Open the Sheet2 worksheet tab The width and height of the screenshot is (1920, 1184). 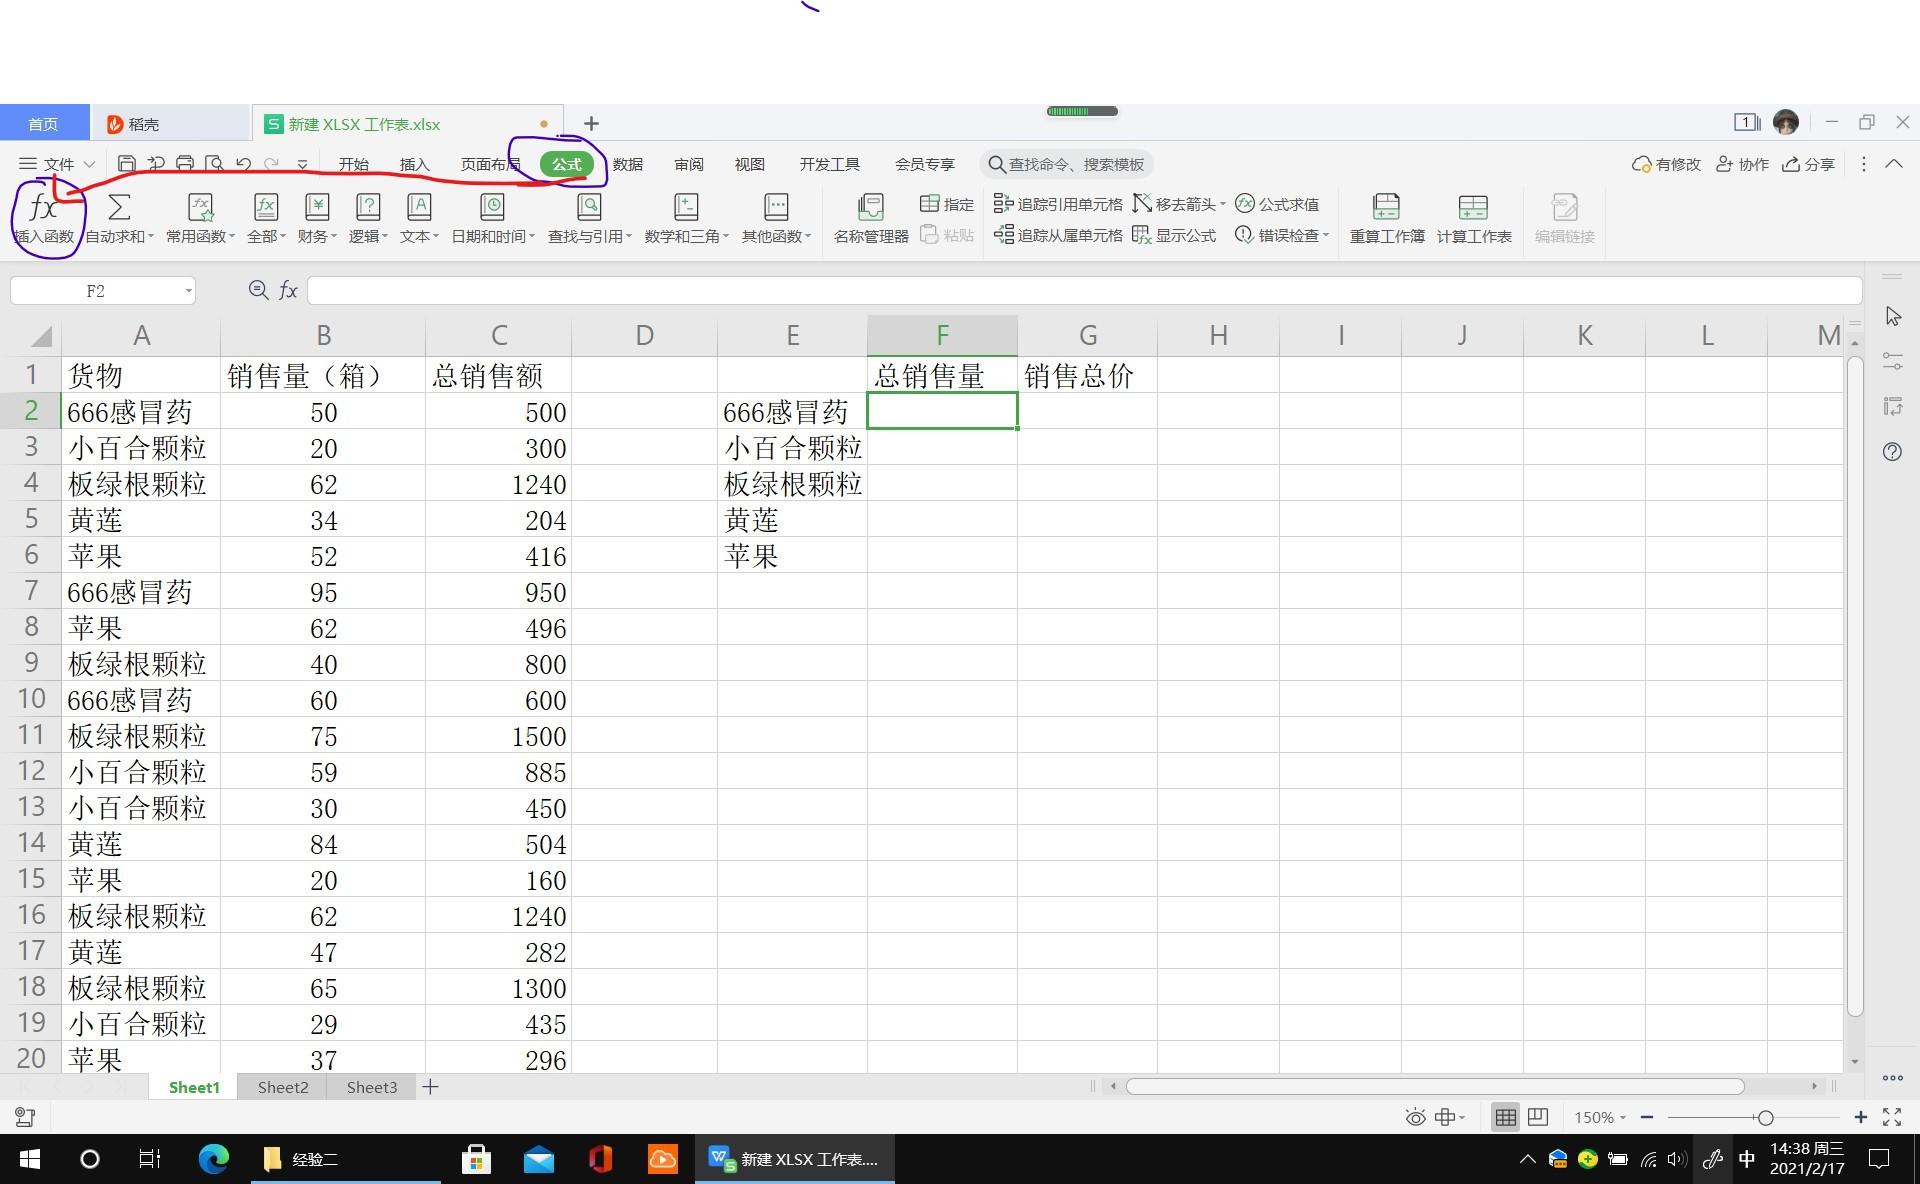(283, 1087)
